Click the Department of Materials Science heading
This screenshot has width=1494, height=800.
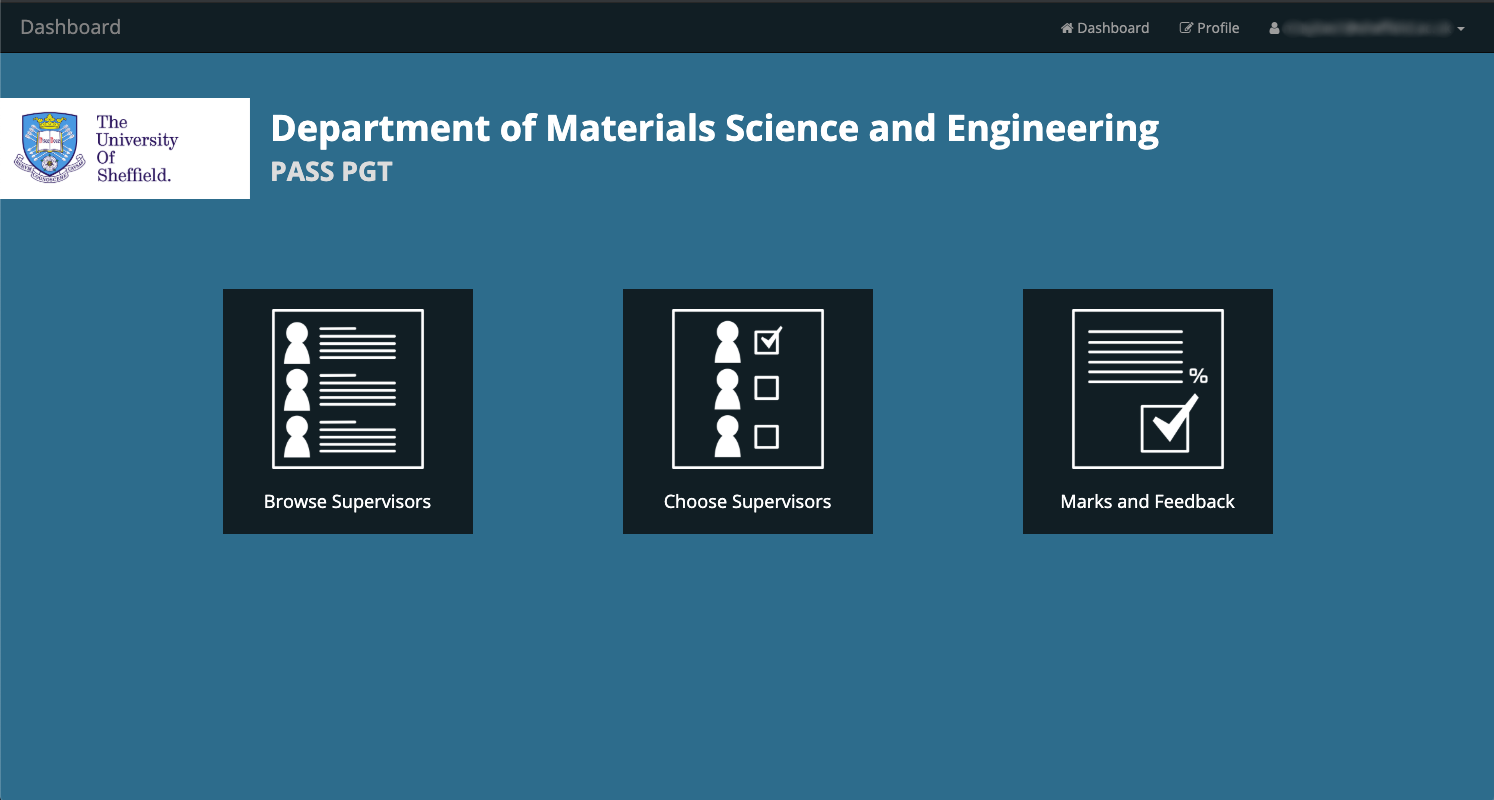714,128
